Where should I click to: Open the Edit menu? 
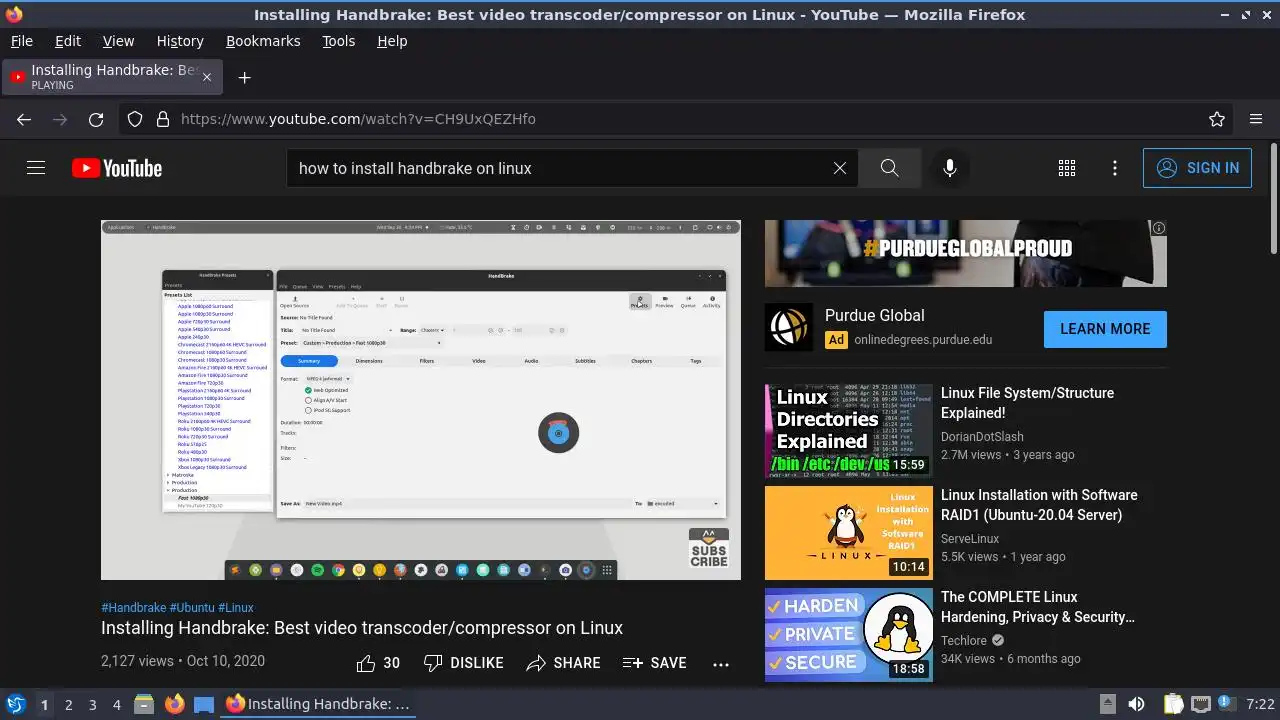point(68,41)
